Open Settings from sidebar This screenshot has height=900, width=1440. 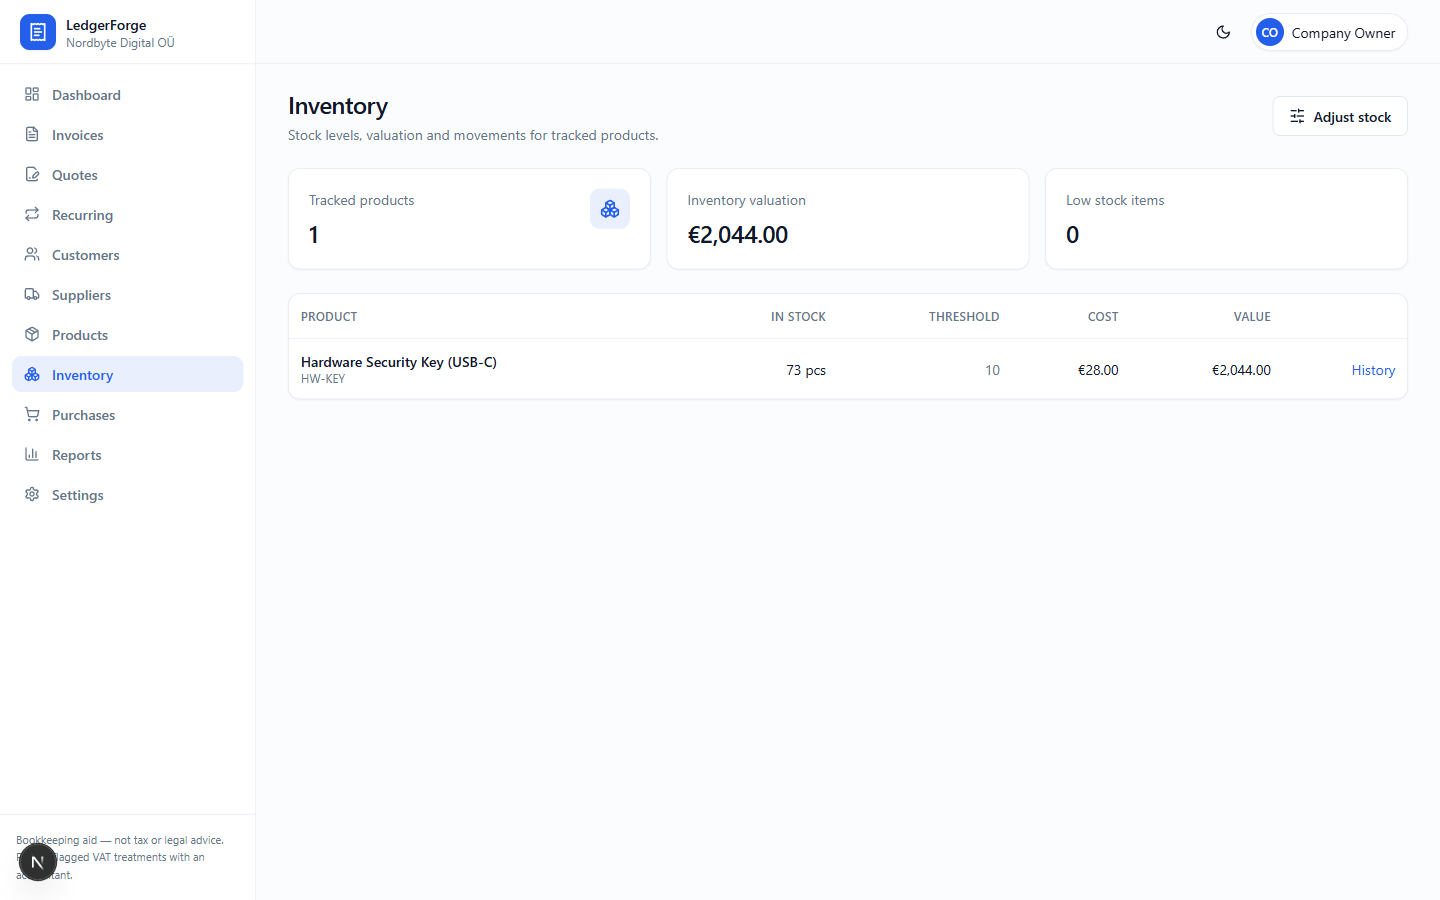(x=127, y=494)
